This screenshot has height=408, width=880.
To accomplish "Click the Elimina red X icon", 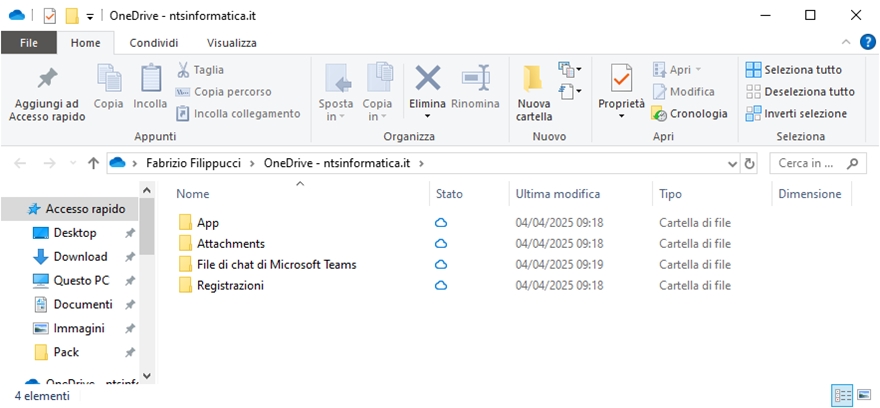I will [x=427, y=77].
